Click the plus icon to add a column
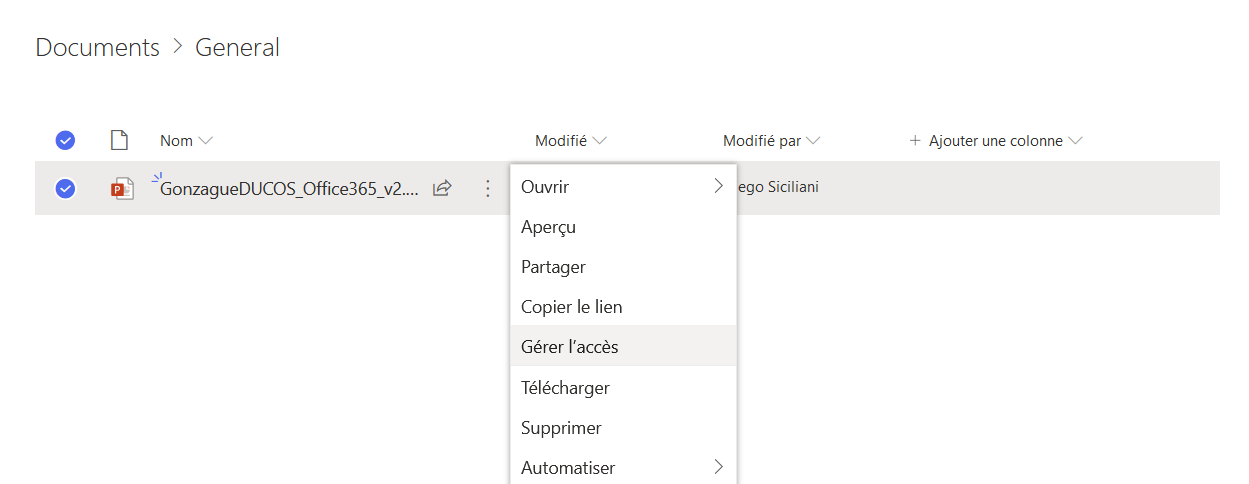 914,141
